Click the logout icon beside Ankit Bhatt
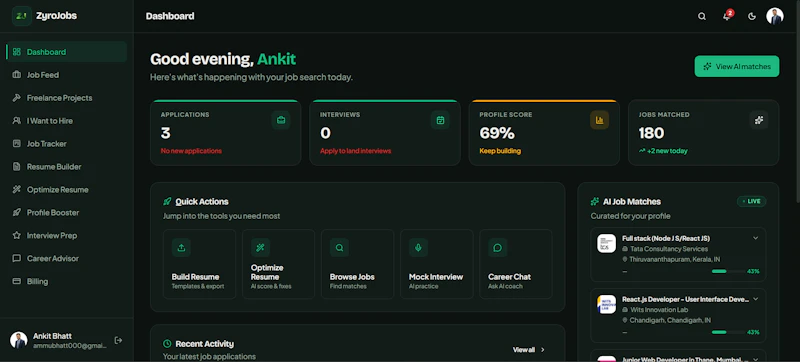This screenshot has height=362, width=800. pyautogui.click(x=118, y=340)
